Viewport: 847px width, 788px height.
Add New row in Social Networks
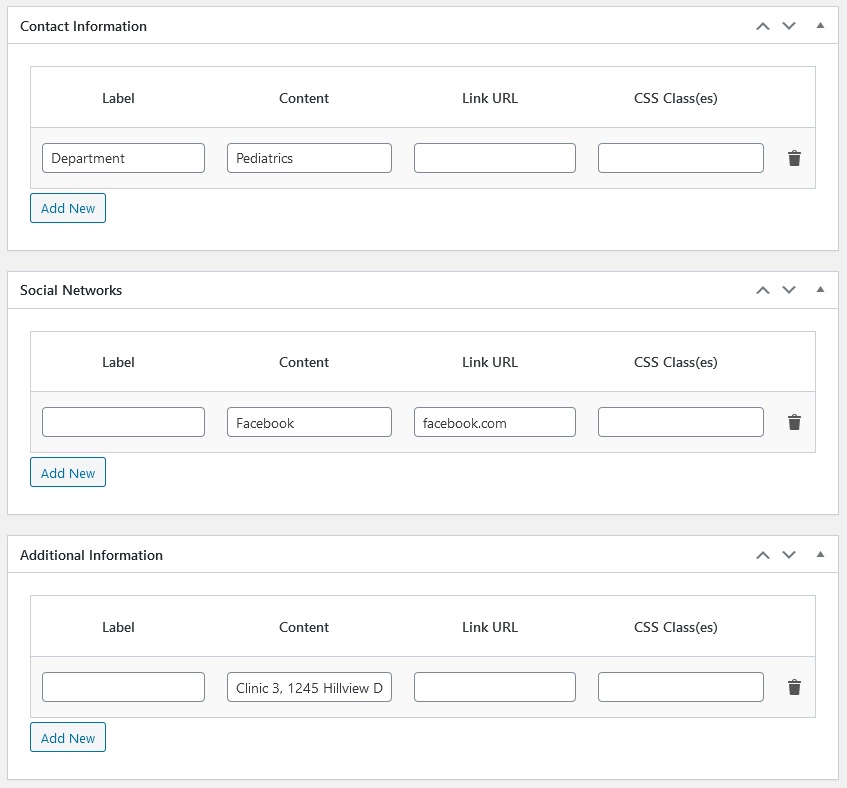click(68, 473)
